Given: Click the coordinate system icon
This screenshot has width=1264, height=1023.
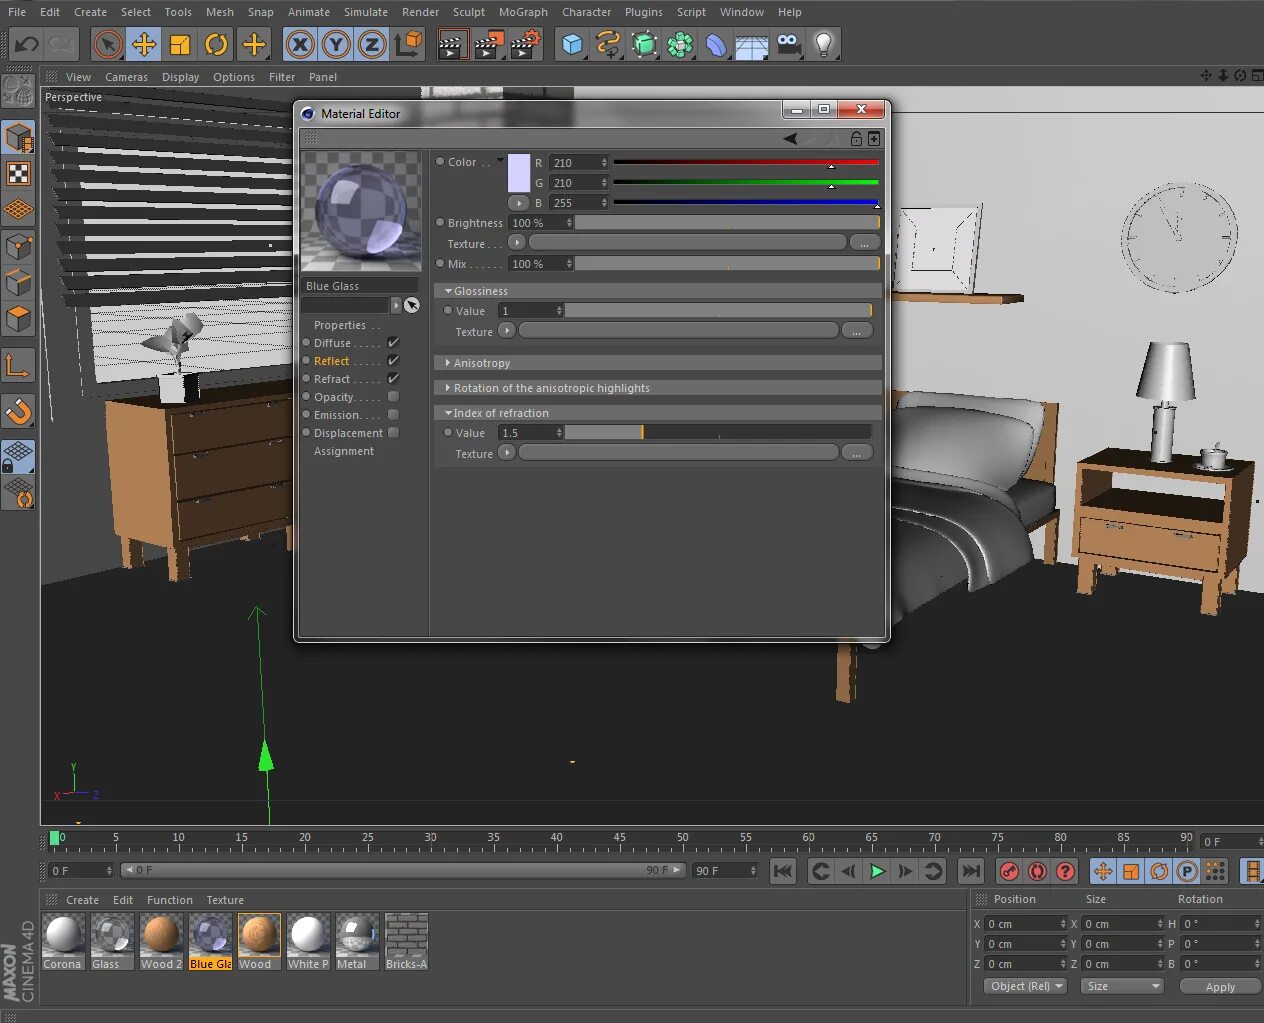Looking at the screenshot, I should (409, 44).
